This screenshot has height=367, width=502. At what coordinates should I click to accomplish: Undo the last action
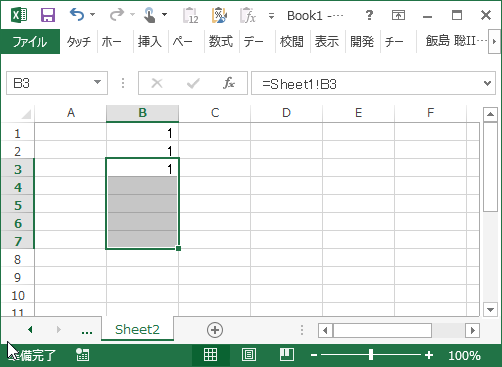tap(77, 15)
